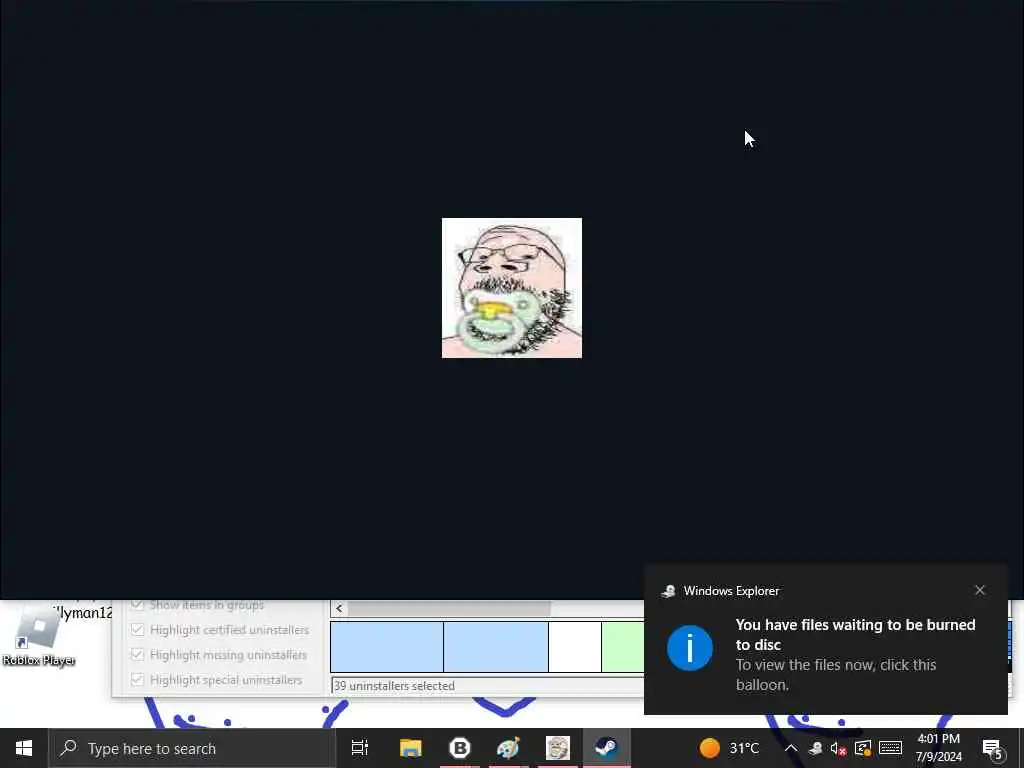The width and height of the screenshot is (1024, 768).
Task: Open the muted volume control
Action: [x=839, y=748]
